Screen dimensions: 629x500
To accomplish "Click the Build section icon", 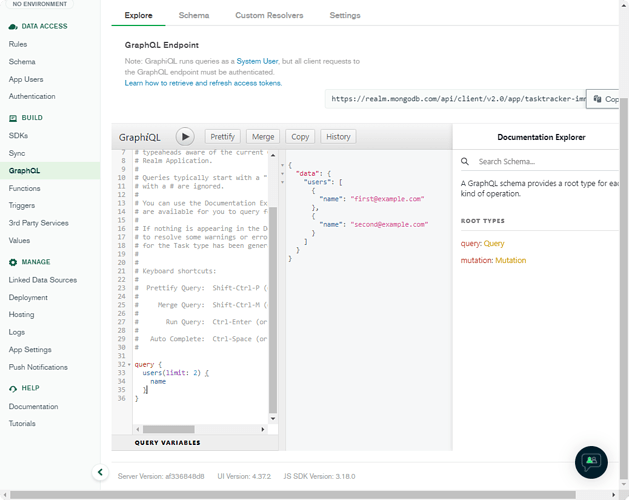I will pos(13,118).
